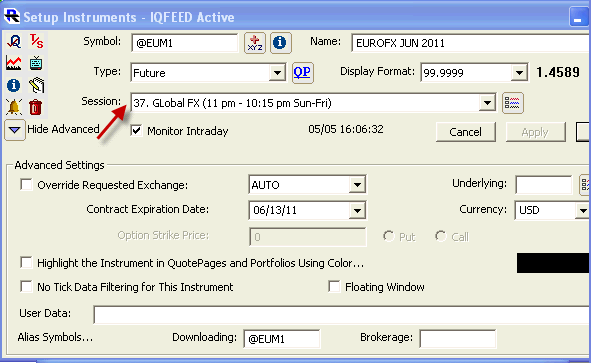The image size is (591, 363).
Task: Click the XYZ symbol lookup icon
Action: click(x=255, y=43)
